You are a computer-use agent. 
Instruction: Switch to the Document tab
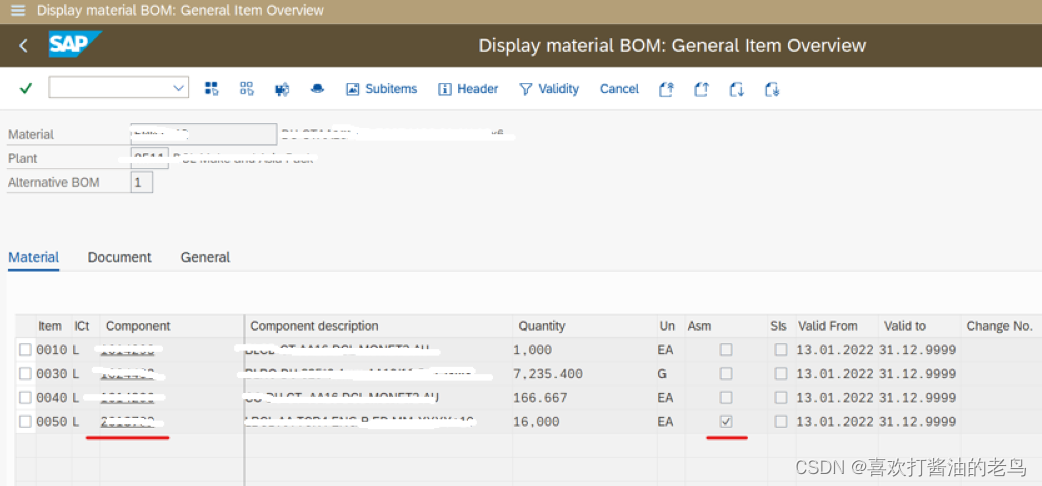pos(120,257)
